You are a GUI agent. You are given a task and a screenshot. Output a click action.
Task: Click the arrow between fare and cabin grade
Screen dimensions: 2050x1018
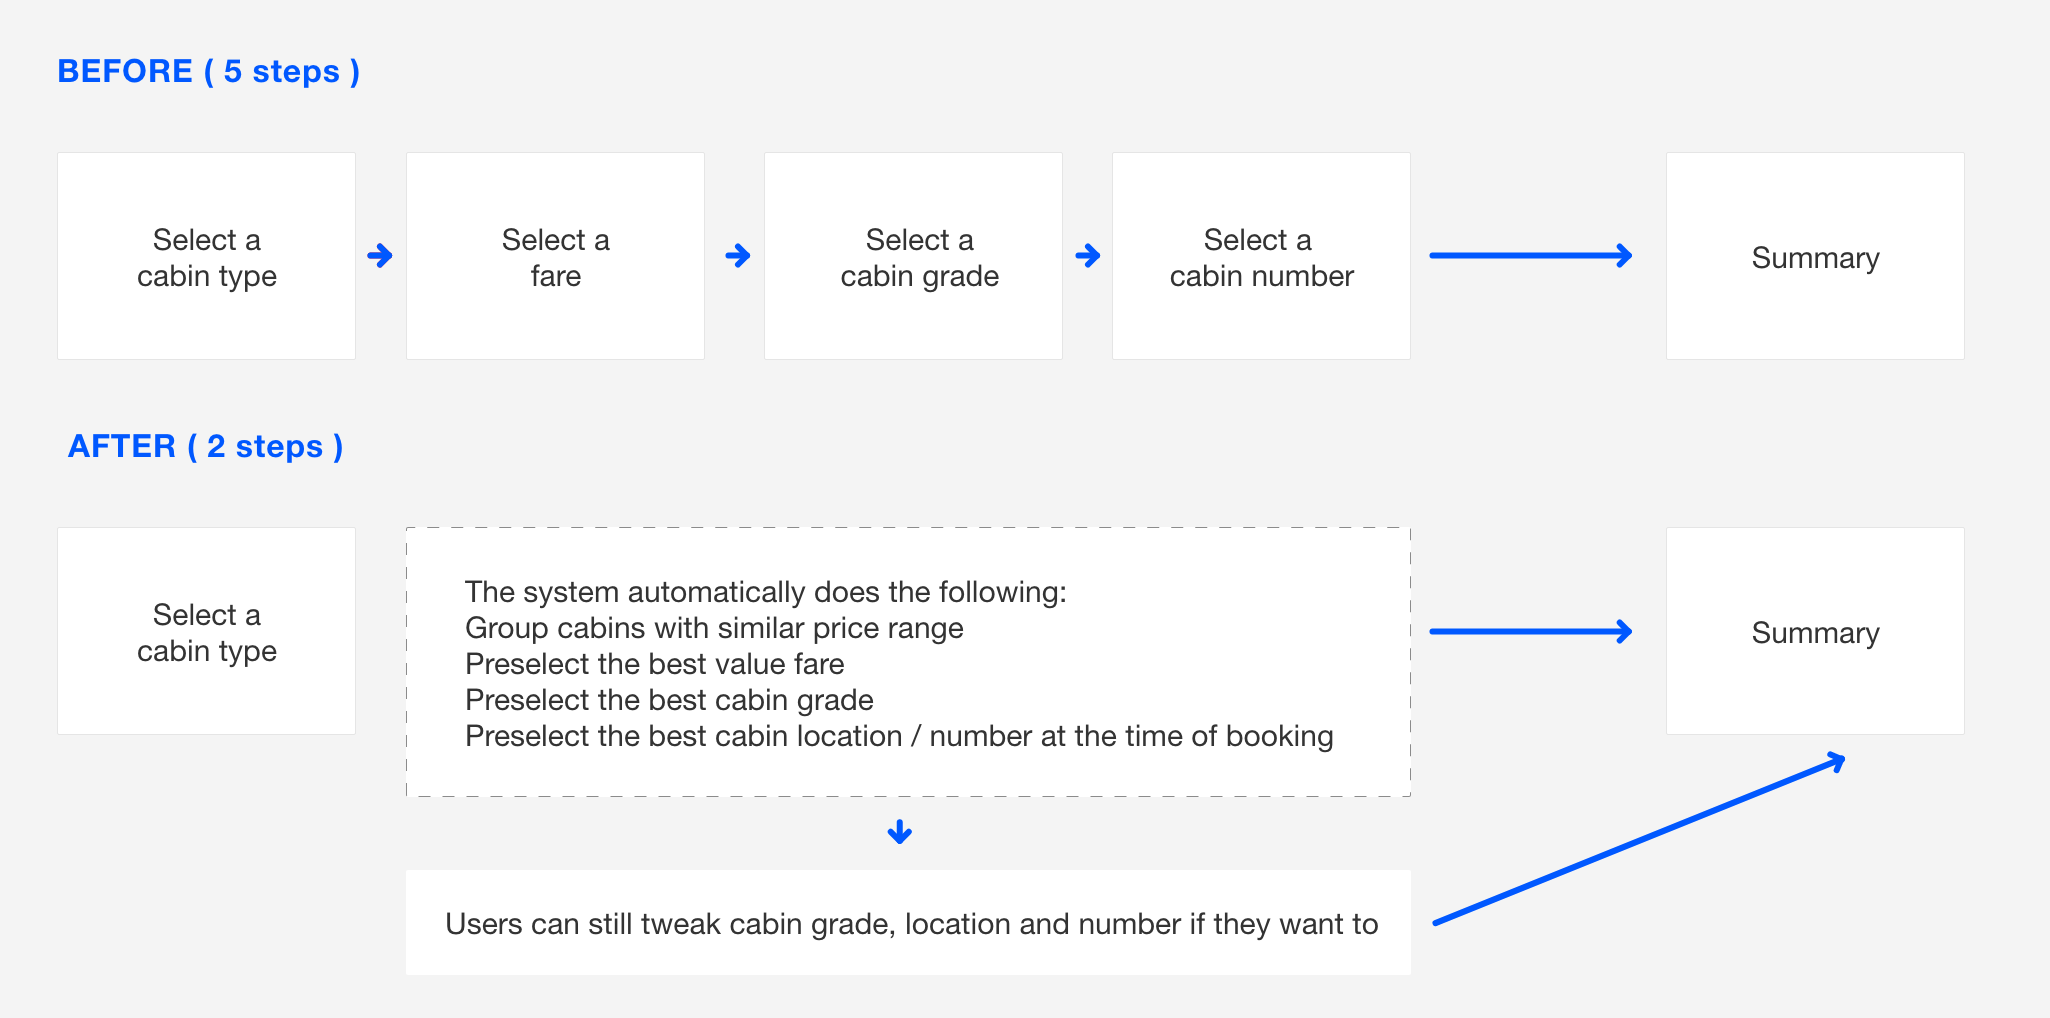click(738, 256)
